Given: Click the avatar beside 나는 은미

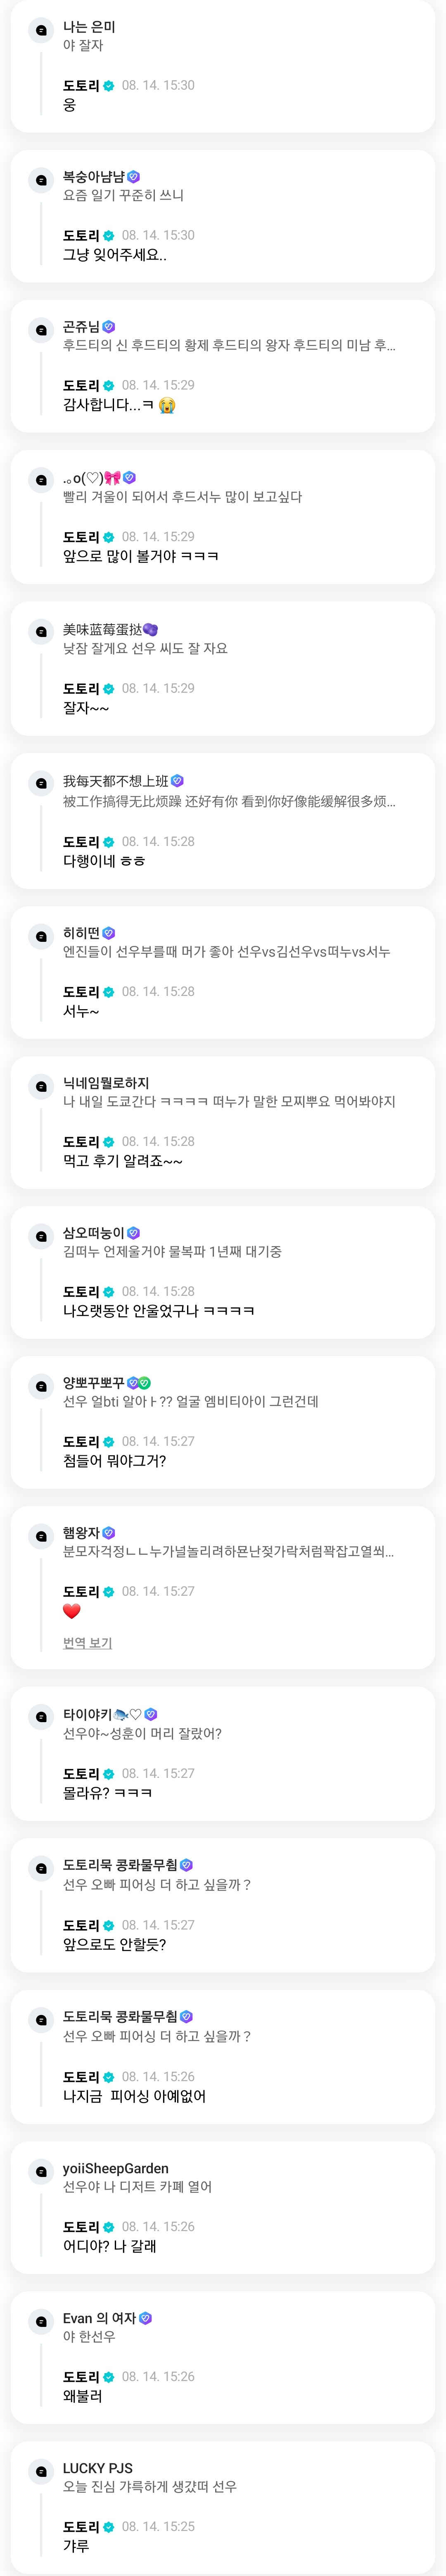Looking at the screenshot, I should (41, 30).
